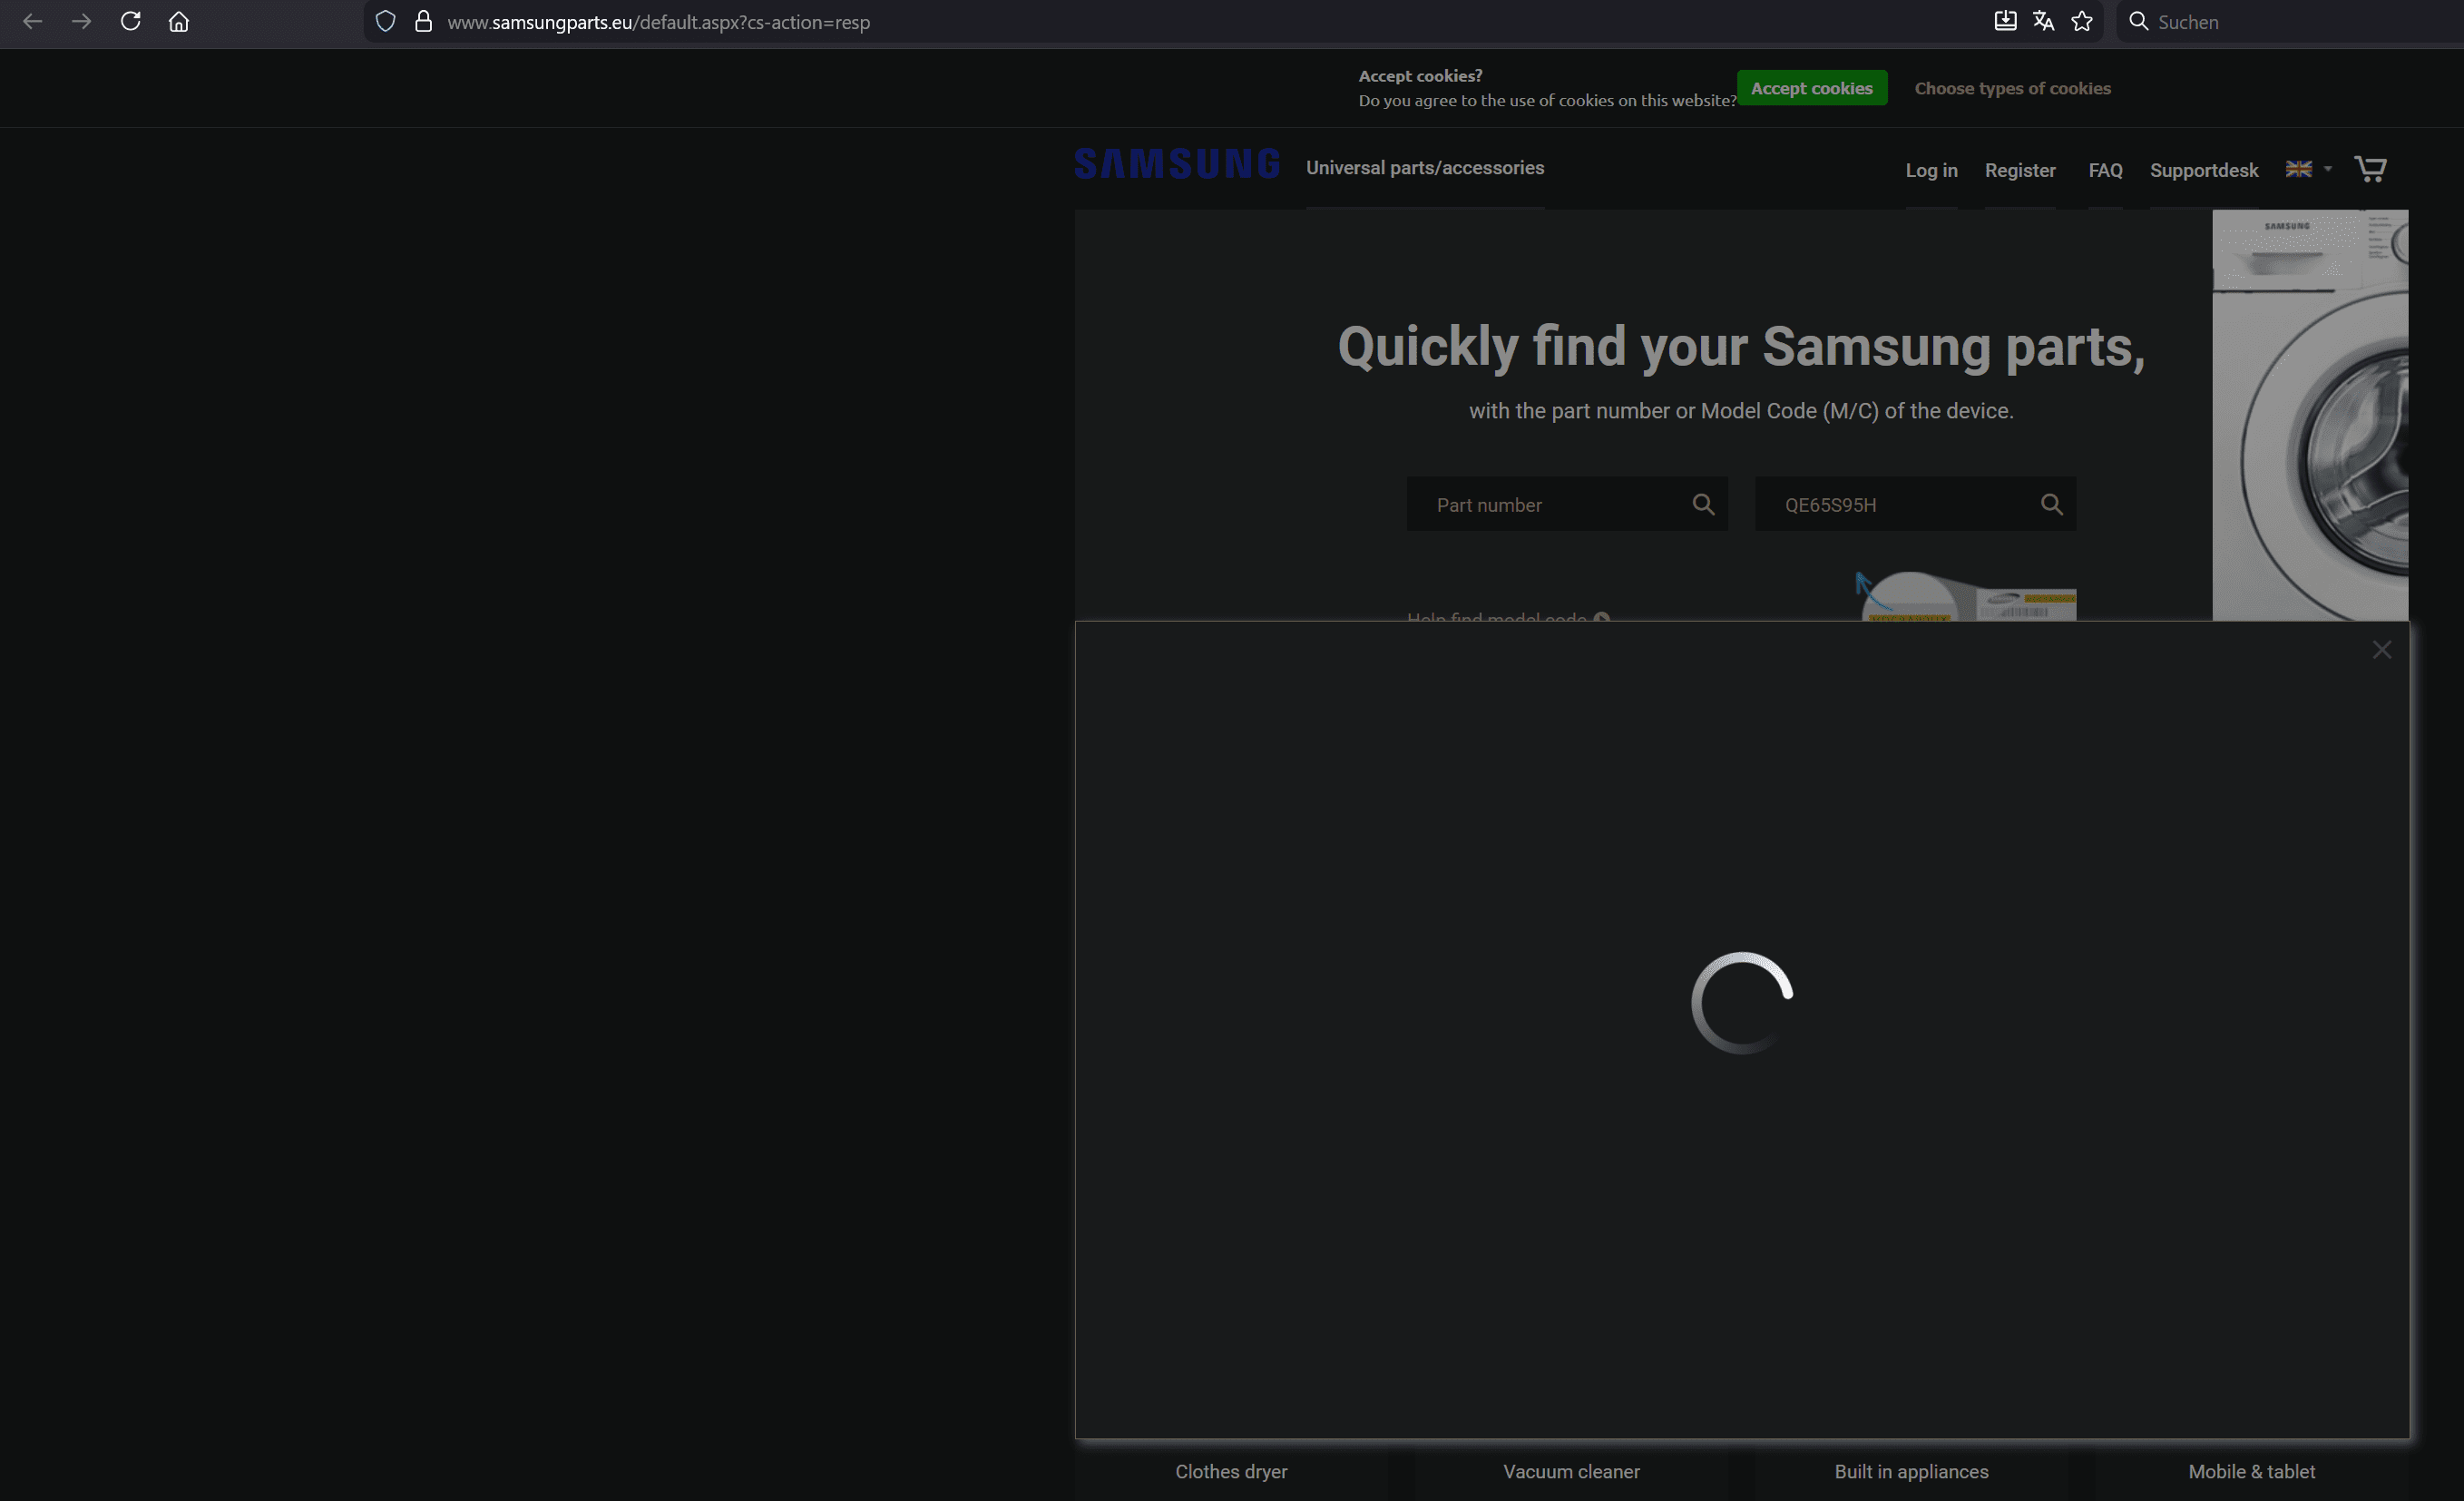Select the Clothes dryer category
The height and width of the screenshot is (1501, 2464).
pyautogui.click(x=1230, y=1471)
